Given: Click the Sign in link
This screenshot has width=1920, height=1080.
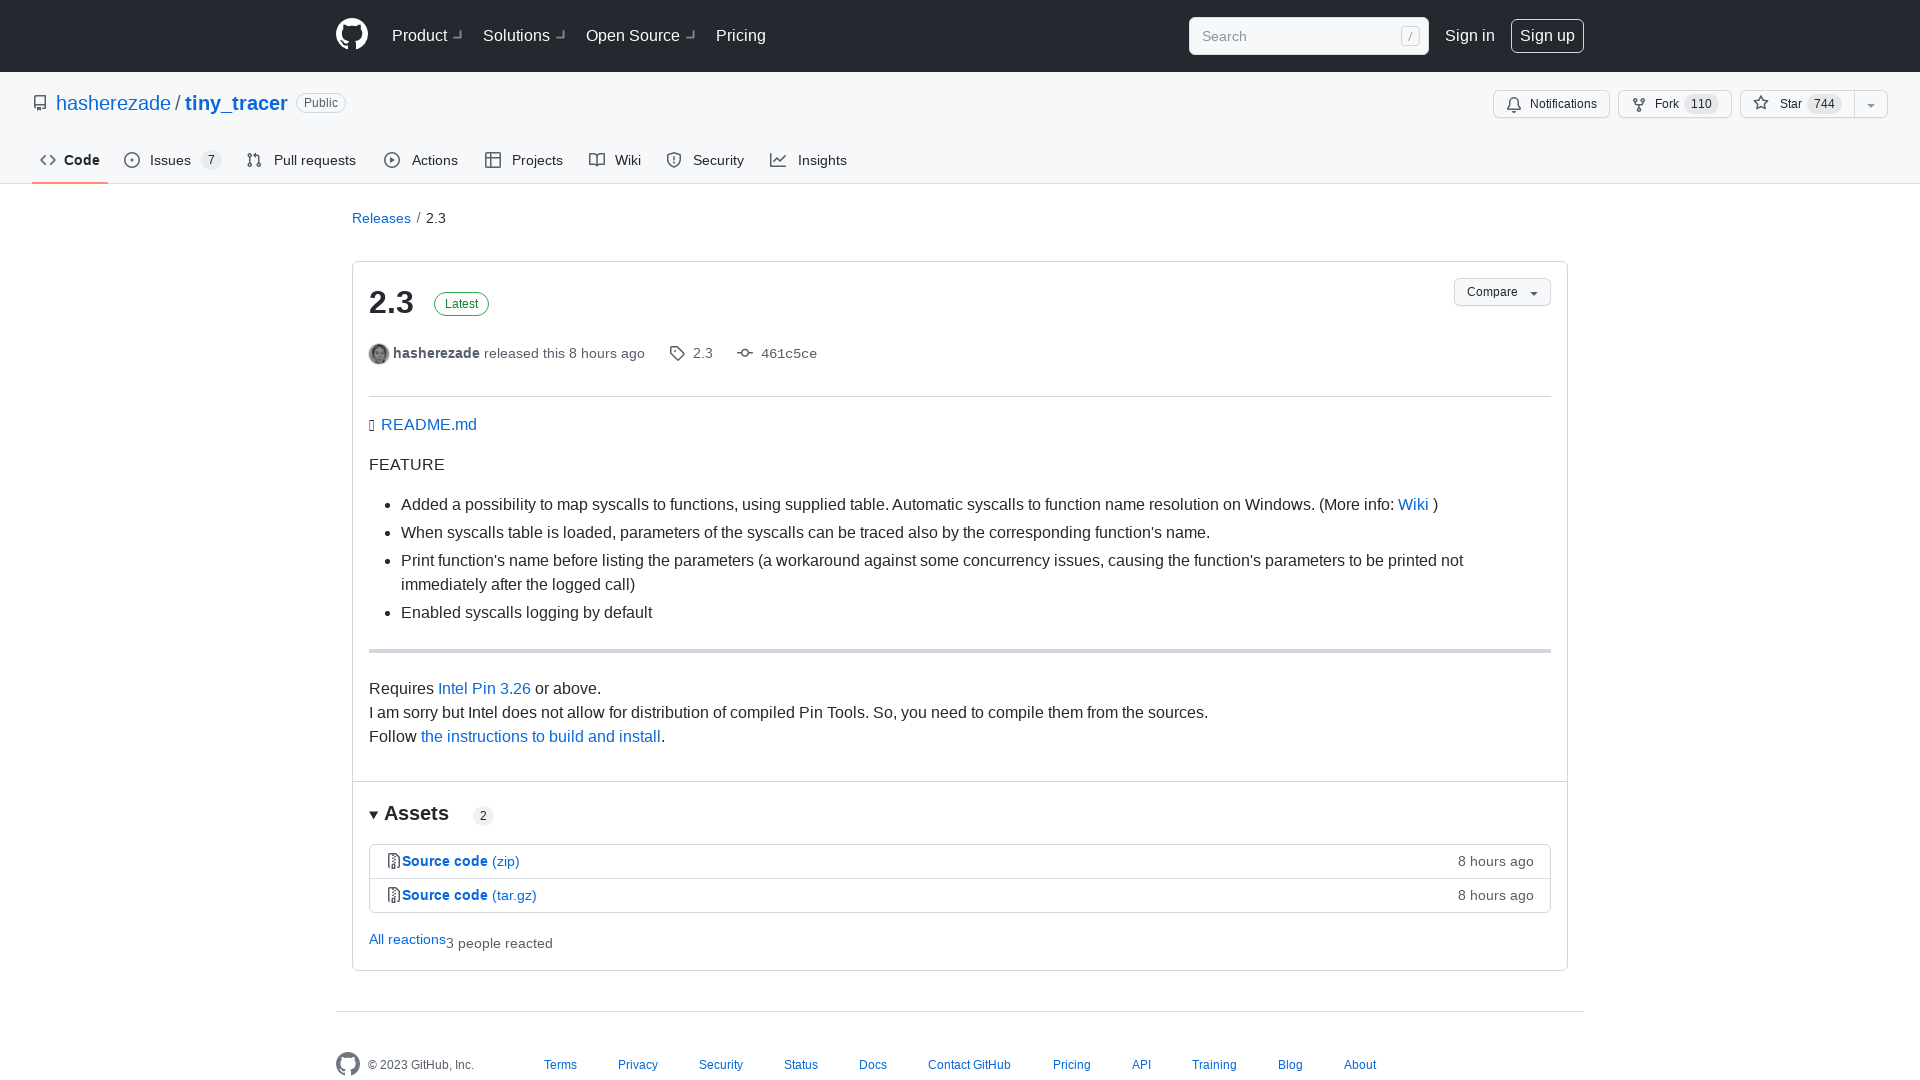Looking at the screenshot, I should 1470,35.
